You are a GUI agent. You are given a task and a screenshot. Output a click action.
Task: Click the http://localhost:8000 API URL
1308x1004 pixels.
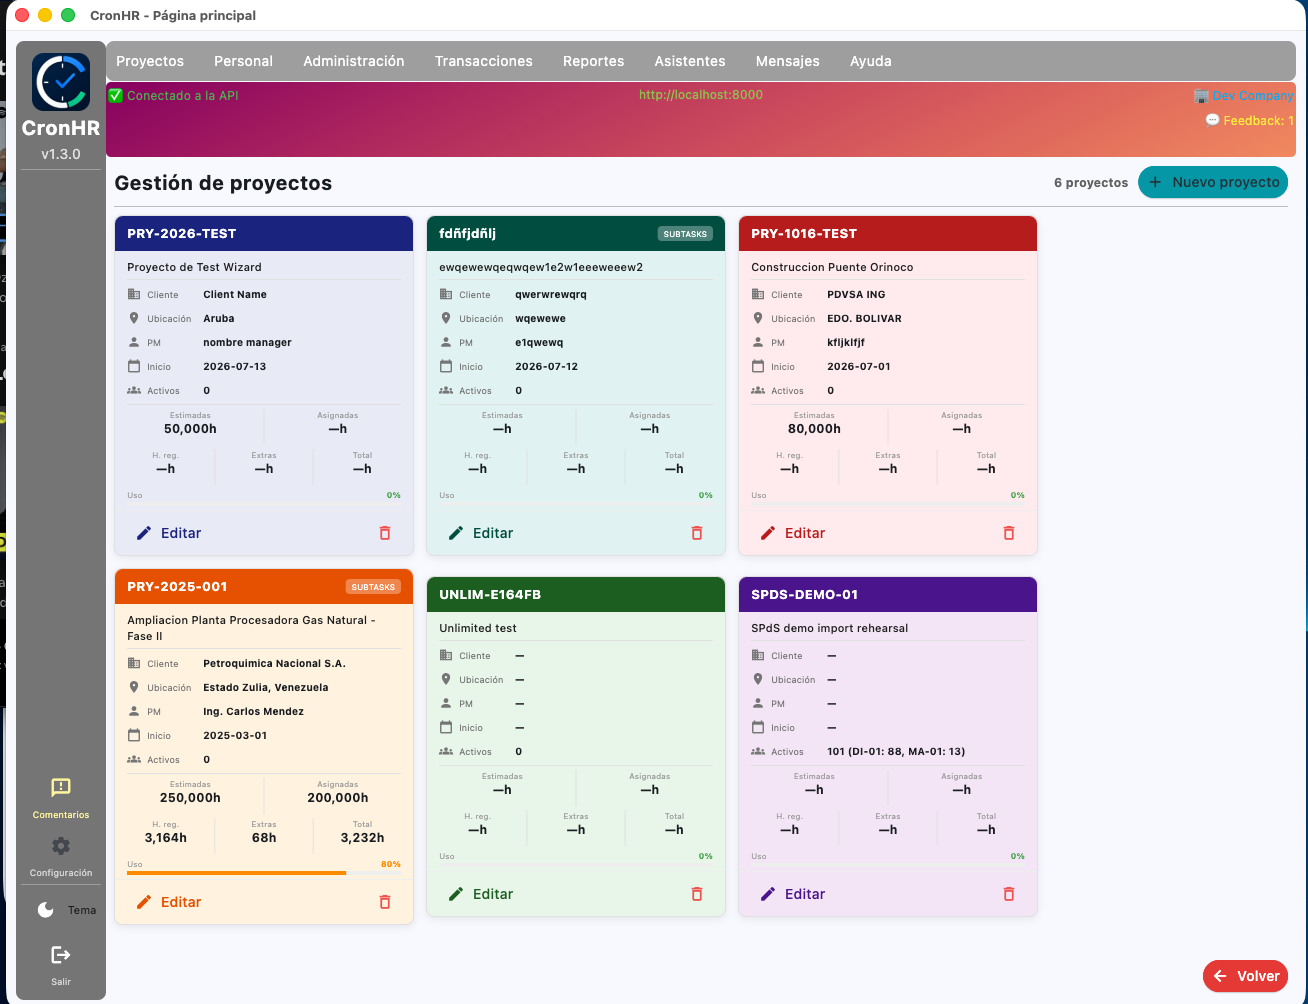coord(701,95)
